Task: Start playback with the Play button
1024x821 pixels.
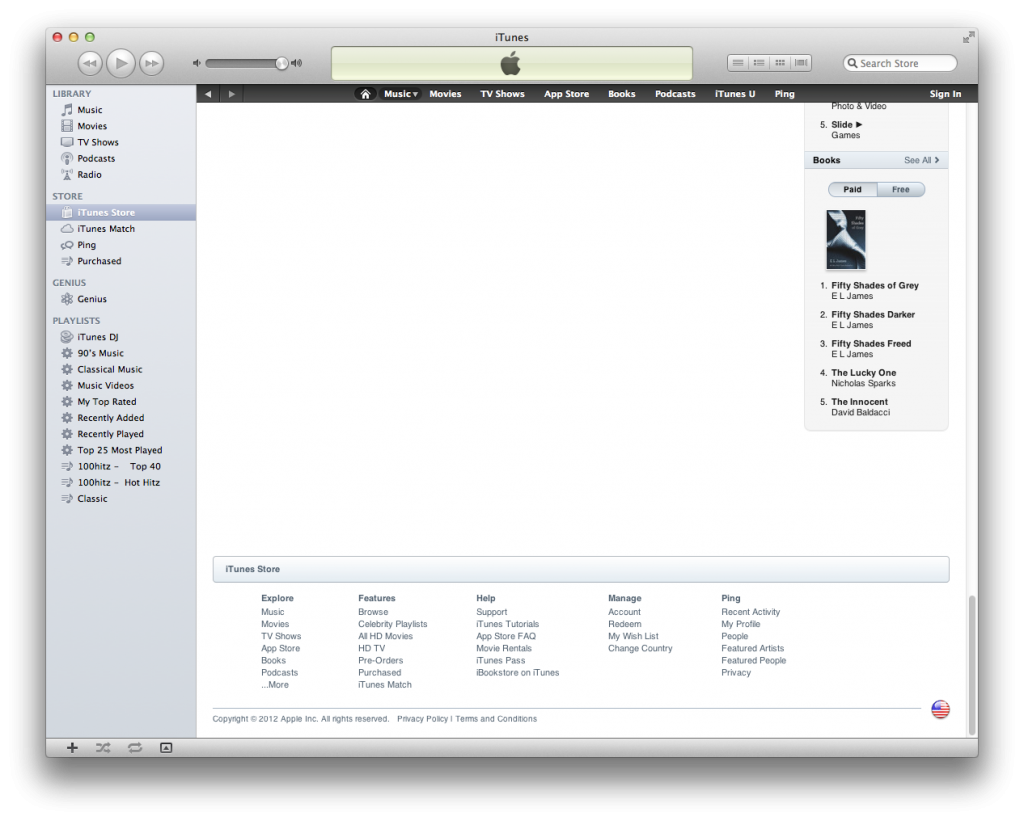Action: click(x=121, y=63)
